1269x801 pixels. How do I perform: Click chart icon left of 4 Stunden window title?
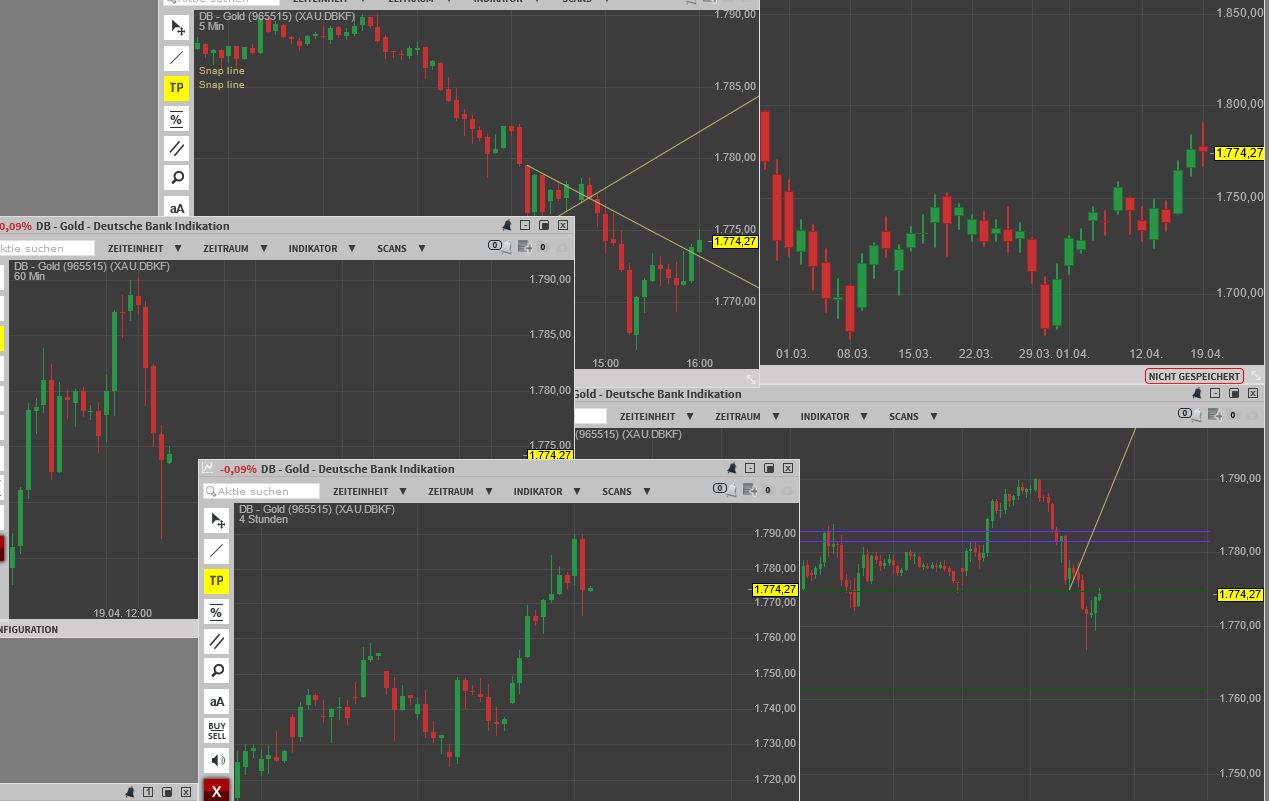pyautogui.click(x=208, y=468)
